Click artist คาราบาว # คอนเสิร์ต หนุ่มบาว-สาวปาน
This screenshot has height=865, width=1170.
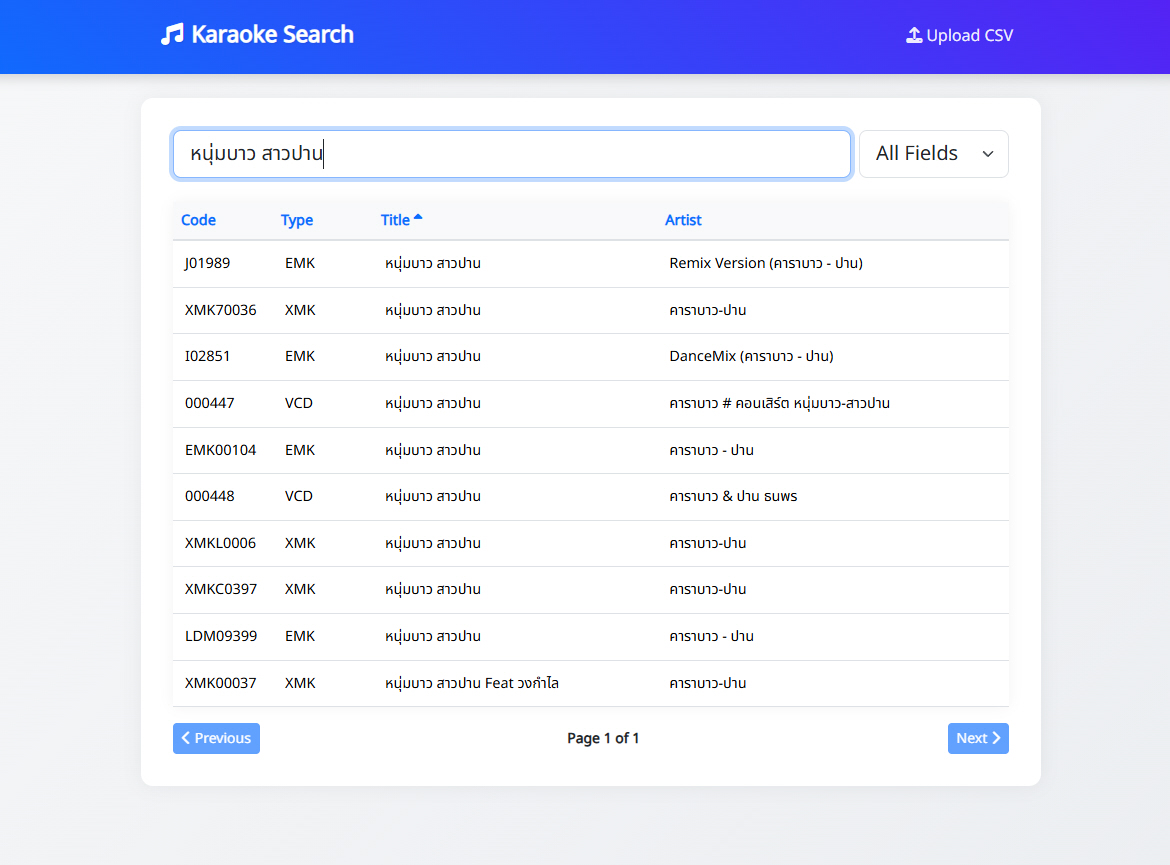click(780, 404)
